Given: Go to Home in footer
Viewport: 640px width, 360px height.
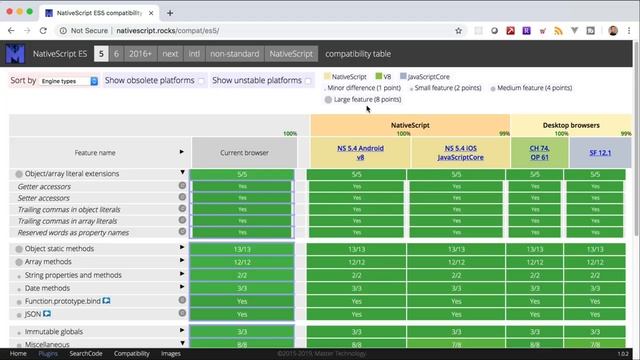Looking at the screenshot, I should [x=18, y=353].
